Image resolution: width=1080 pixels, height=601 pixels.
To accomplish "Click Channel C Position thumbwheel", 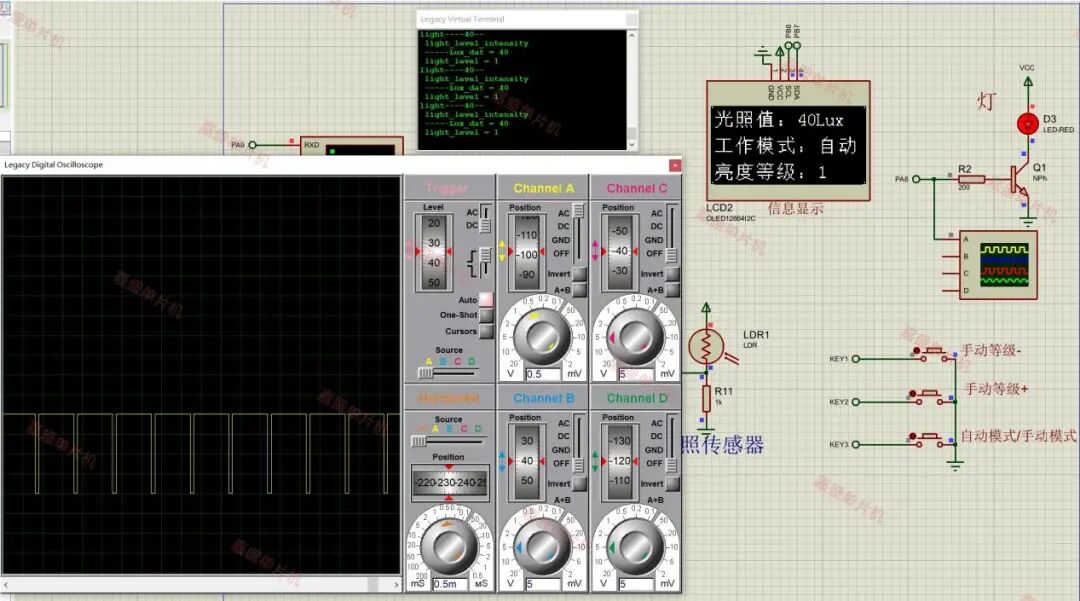I will pyautogui.click(x=620, y=252).
